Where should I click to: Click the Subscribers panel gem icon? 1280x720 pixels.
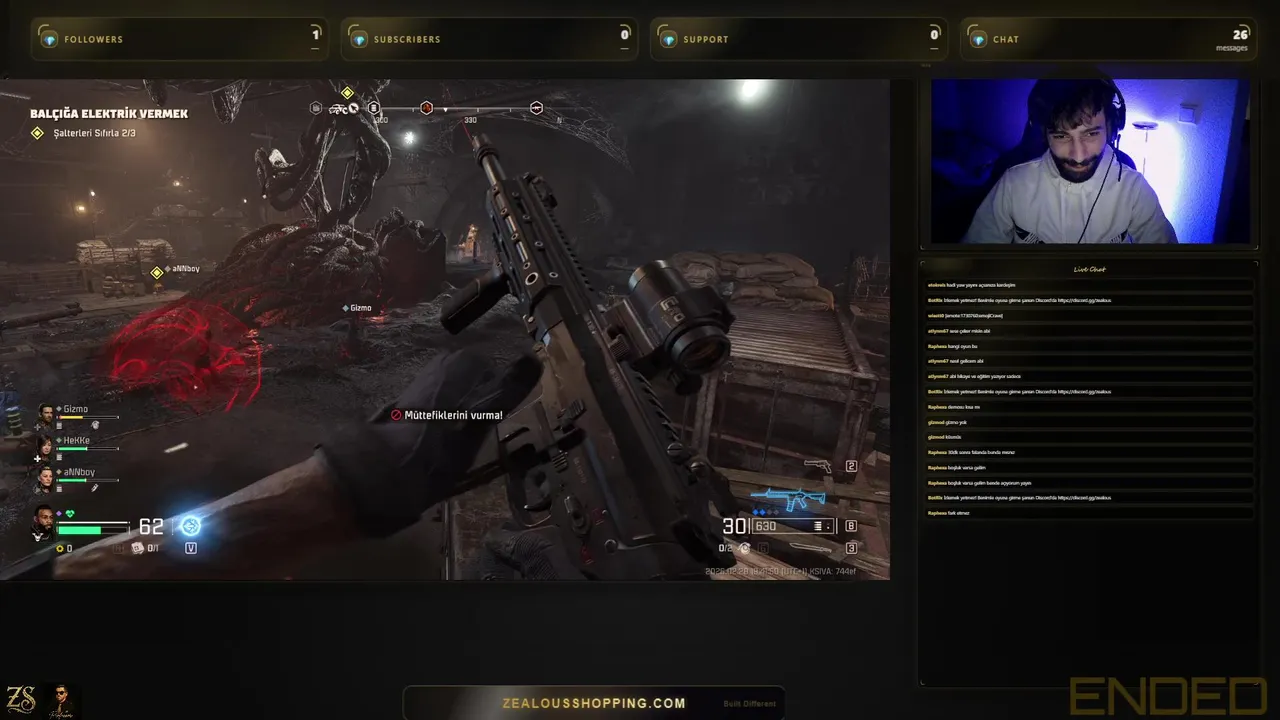click(x=358, y=39)
